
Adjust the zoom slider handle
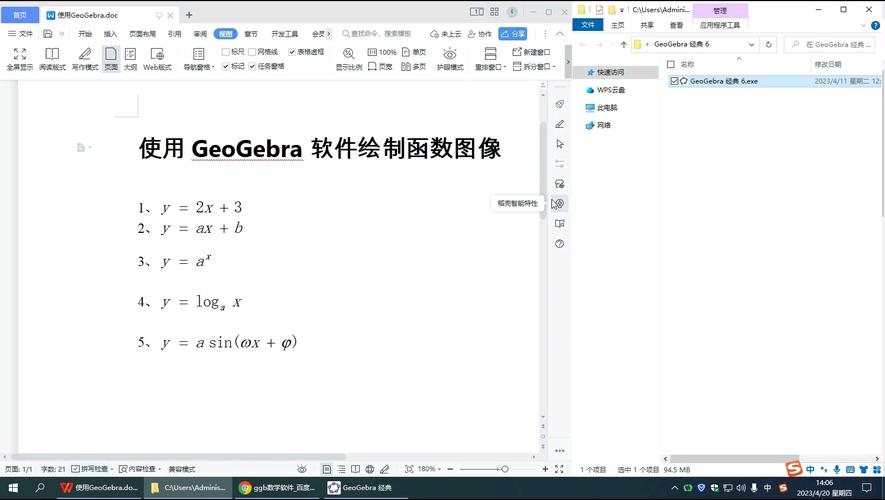click(505, 469)
